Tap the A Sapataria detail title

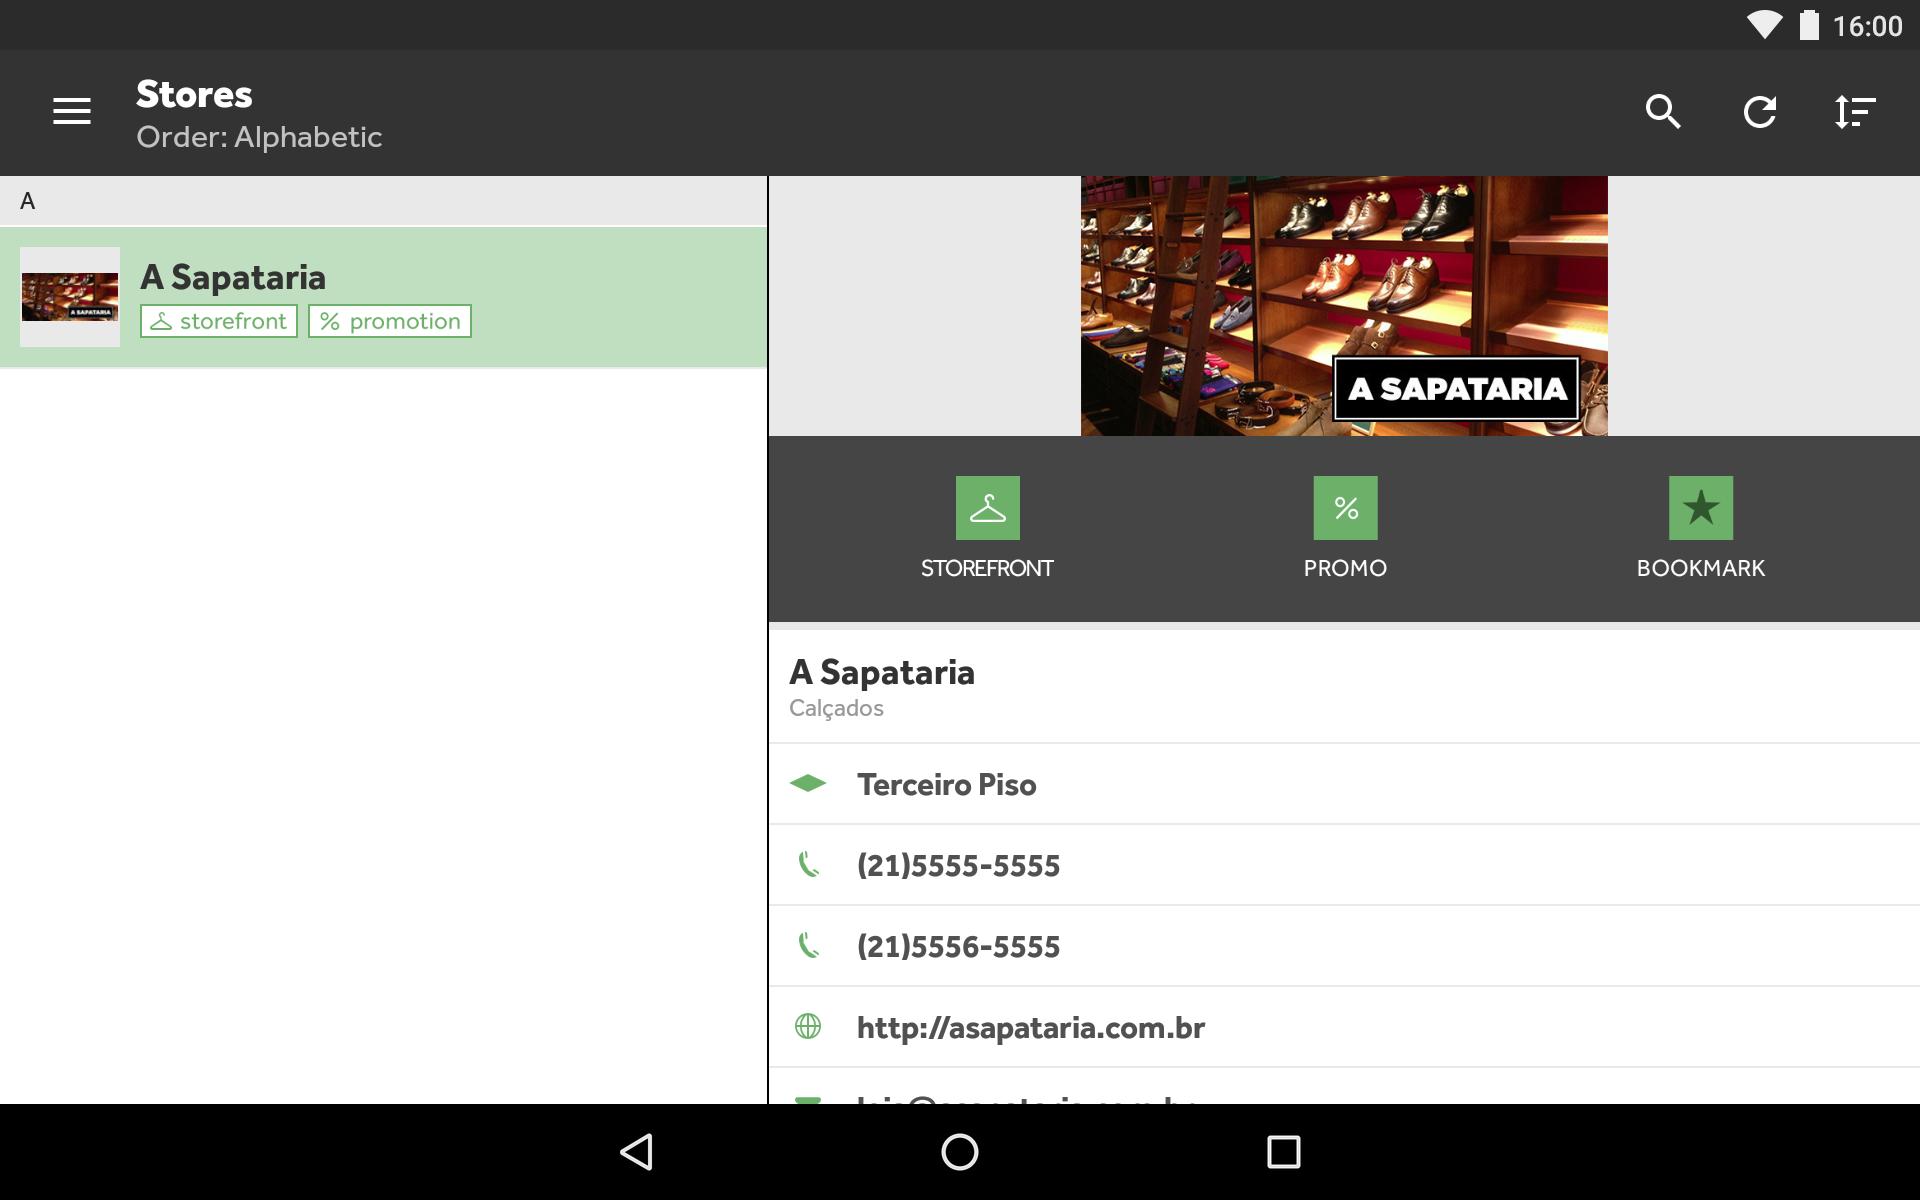882,672
